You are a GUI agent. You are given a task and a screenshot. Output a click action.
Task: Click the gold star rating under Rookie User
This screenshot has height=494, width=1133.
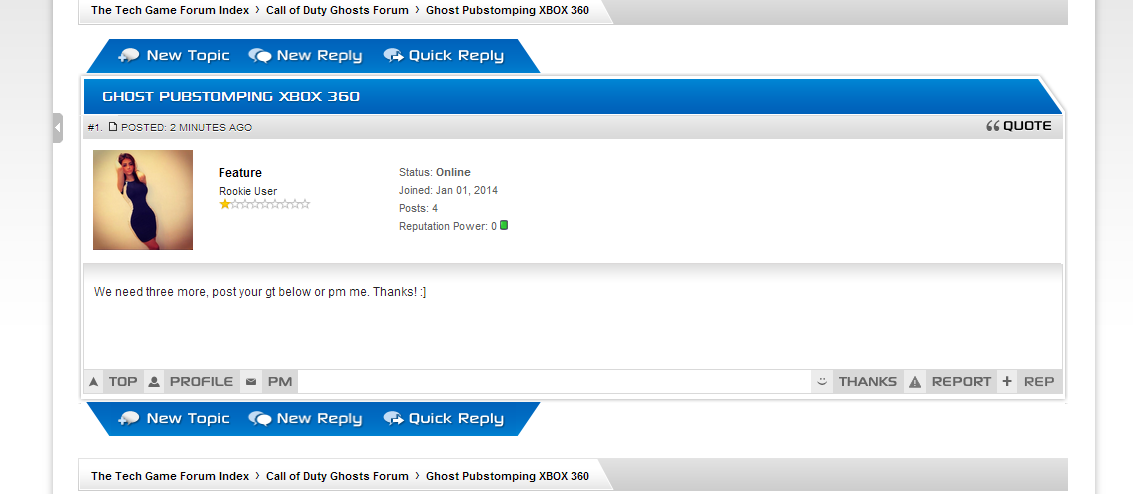pos(264,204)
